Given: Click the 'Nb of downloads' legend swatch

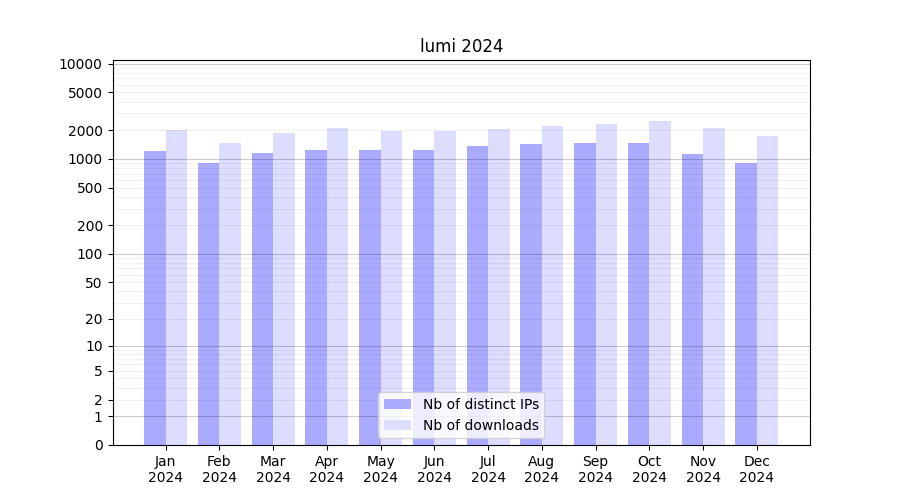Looking at the screenshot, I should pyautogui.click(x=397, y=425).
